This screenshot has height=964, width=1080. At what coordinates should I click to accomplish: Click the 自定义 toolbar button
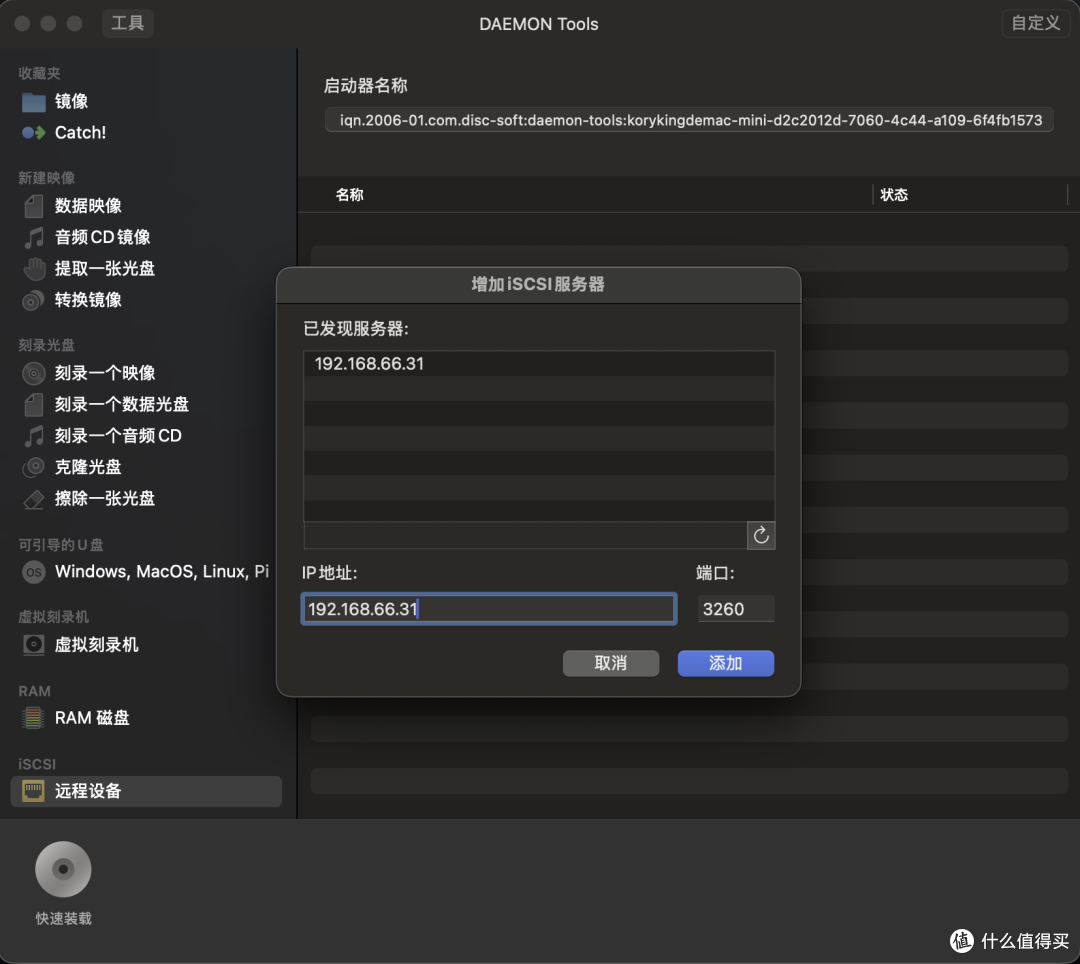[1035, 23]
